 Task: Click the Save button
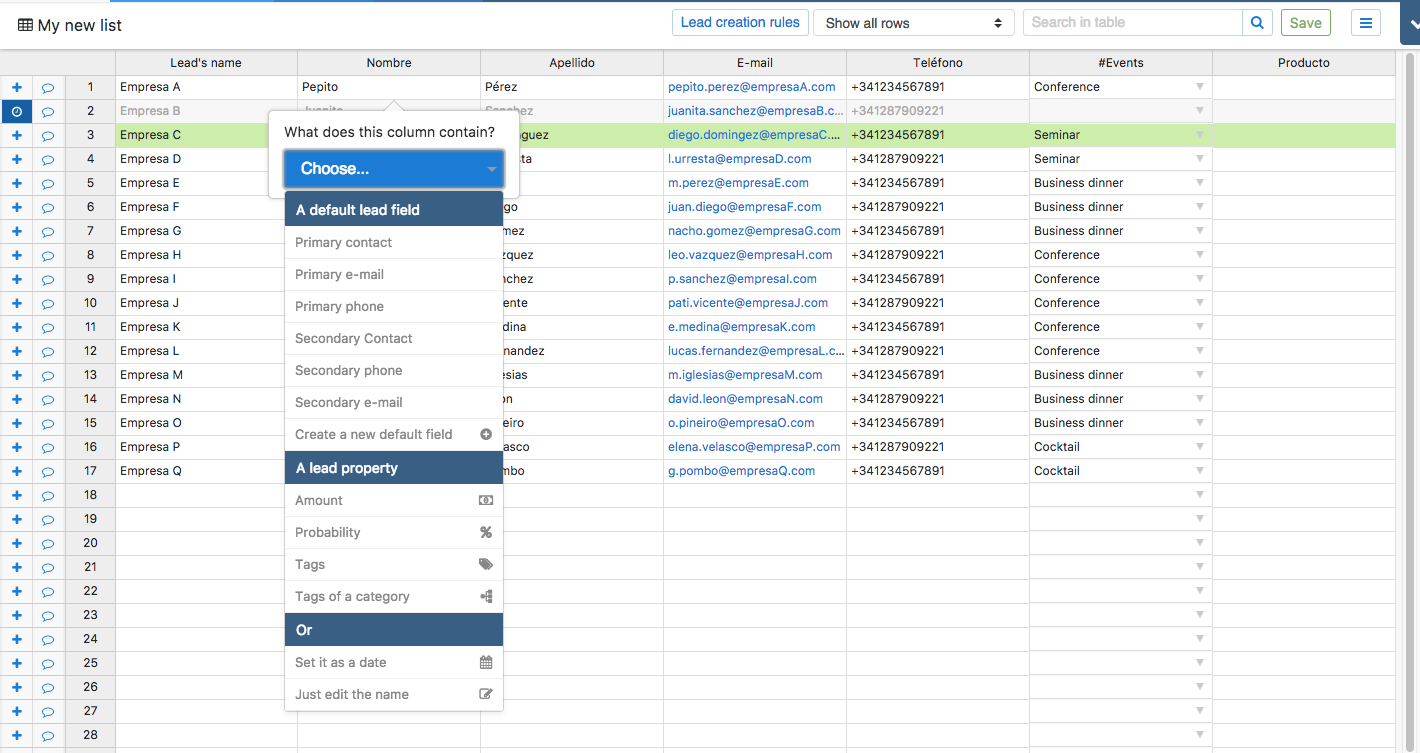(x=1305, y=21)
